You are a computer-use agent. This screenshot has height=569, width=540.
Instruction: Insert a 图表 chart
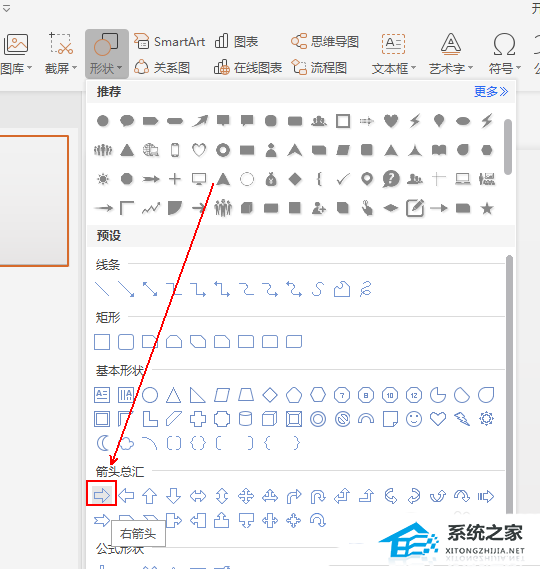[x=236, y=42]
